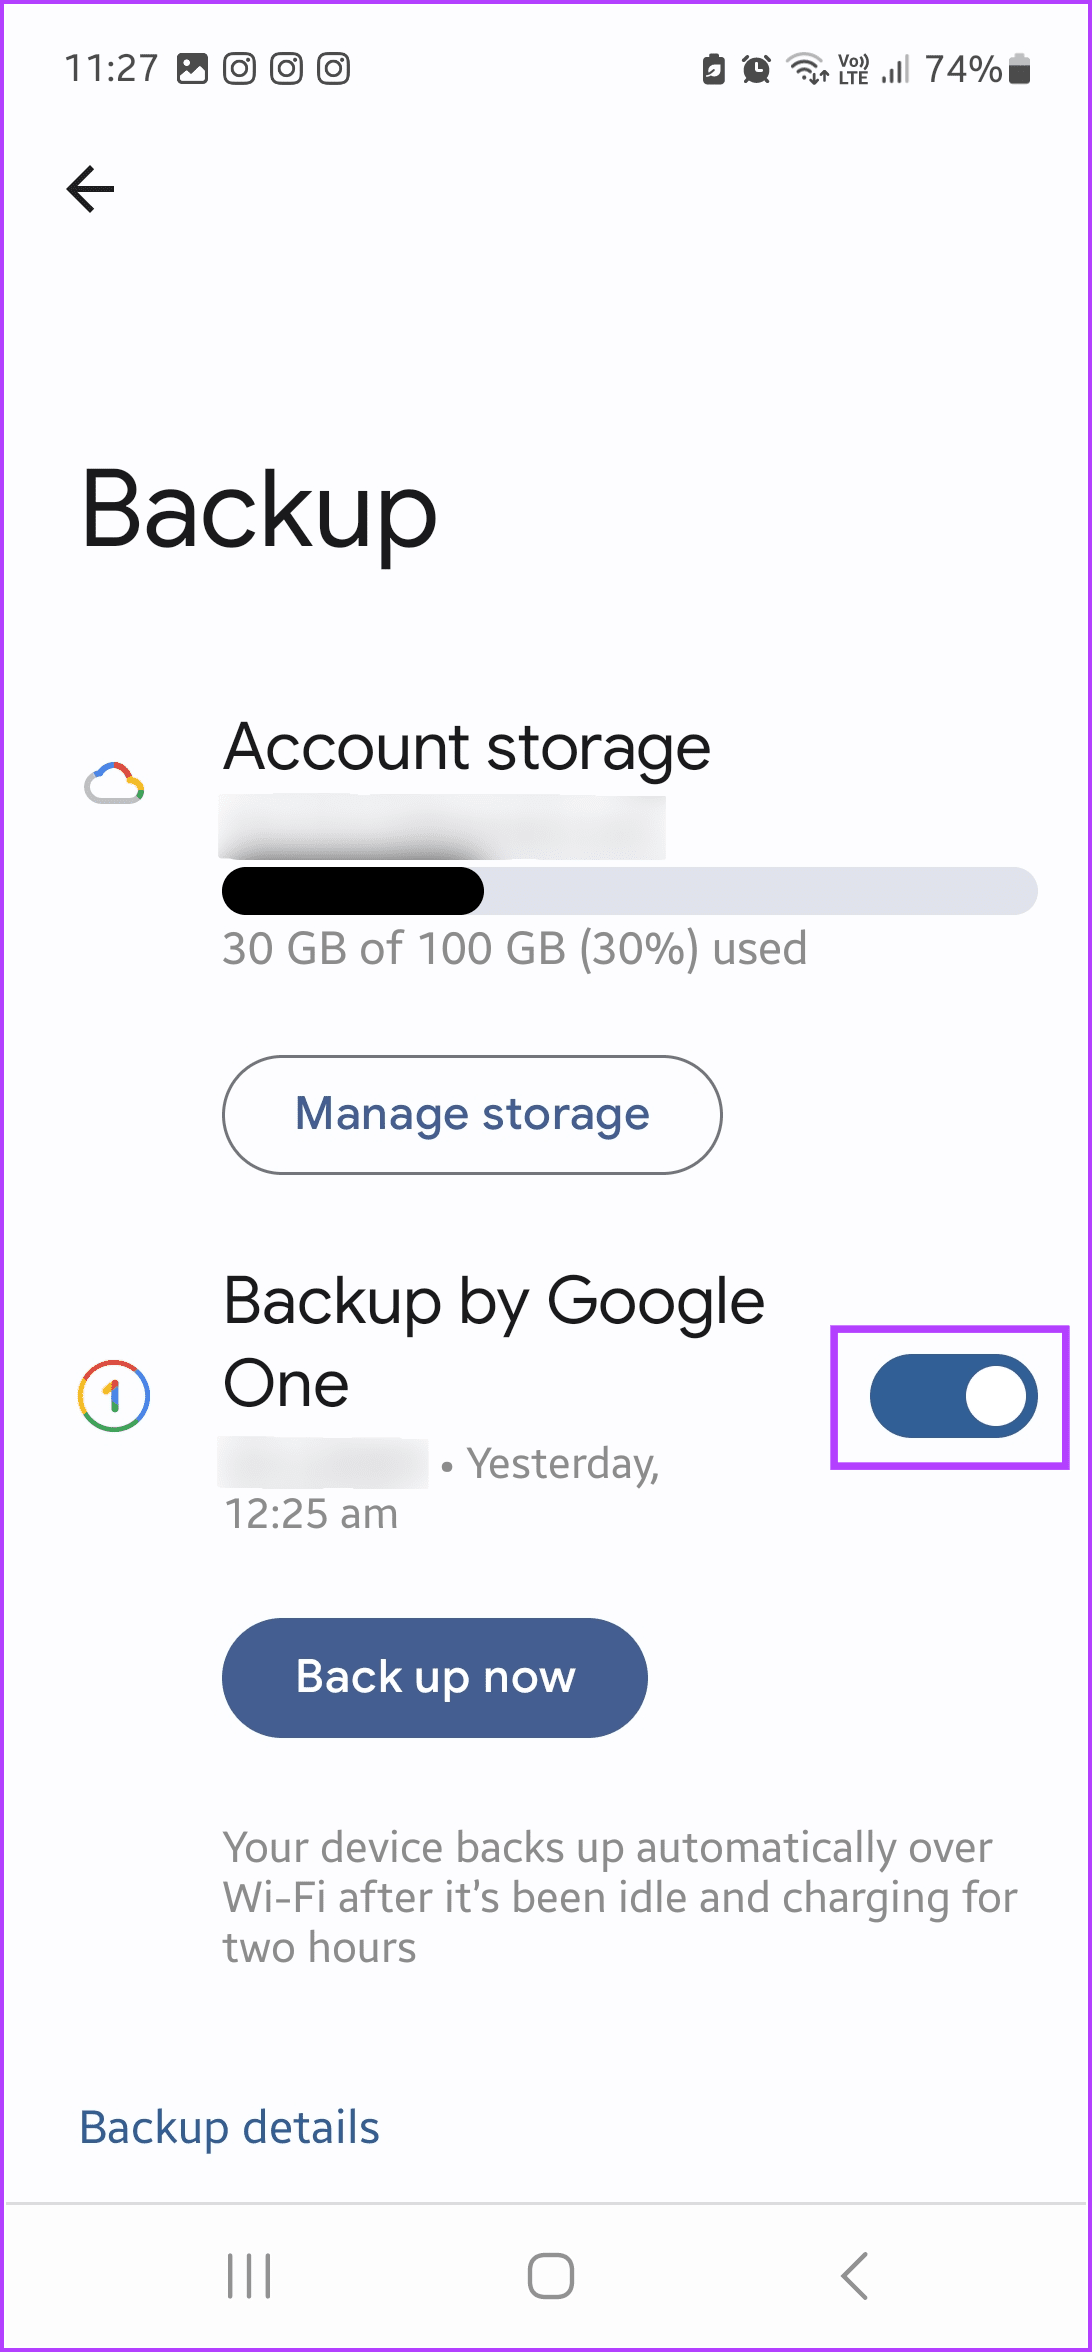Disable the Backup by Google One toggle

click(953, 1396)
